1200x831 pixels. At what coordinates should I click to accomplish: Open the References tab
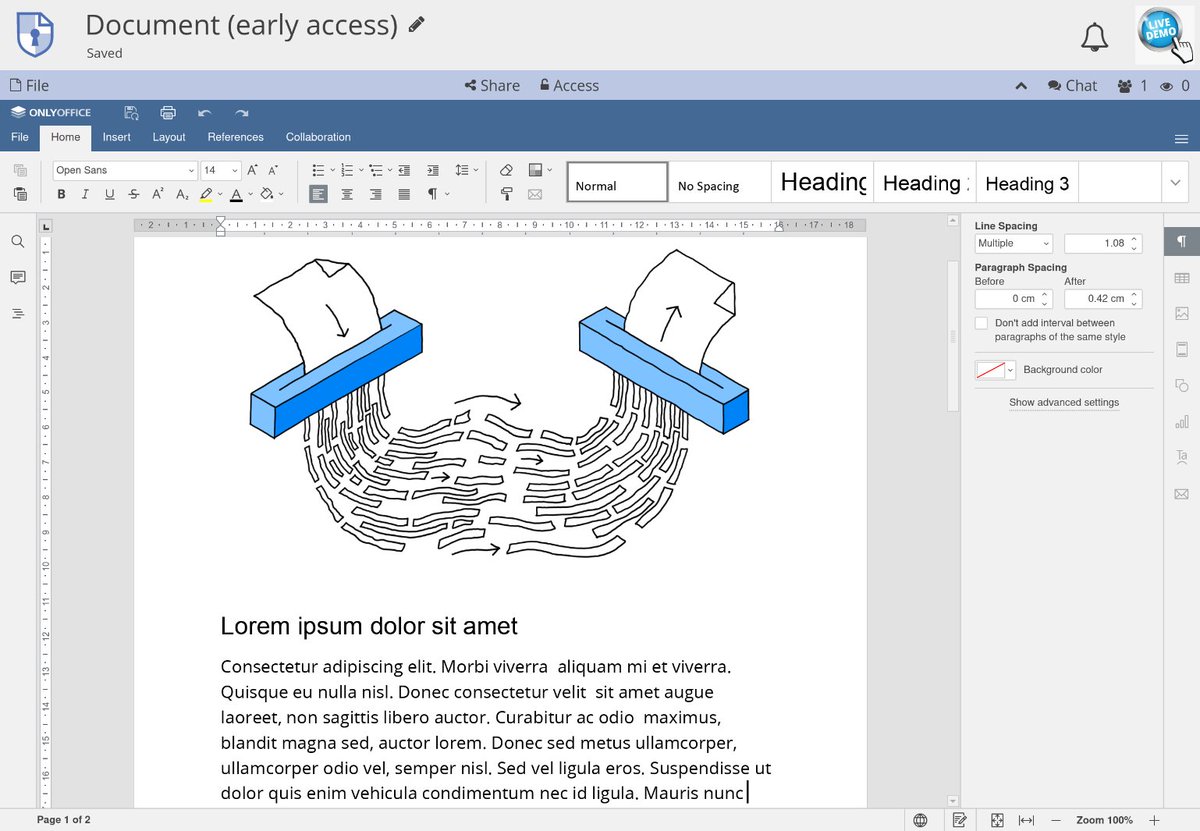[236, 137]
